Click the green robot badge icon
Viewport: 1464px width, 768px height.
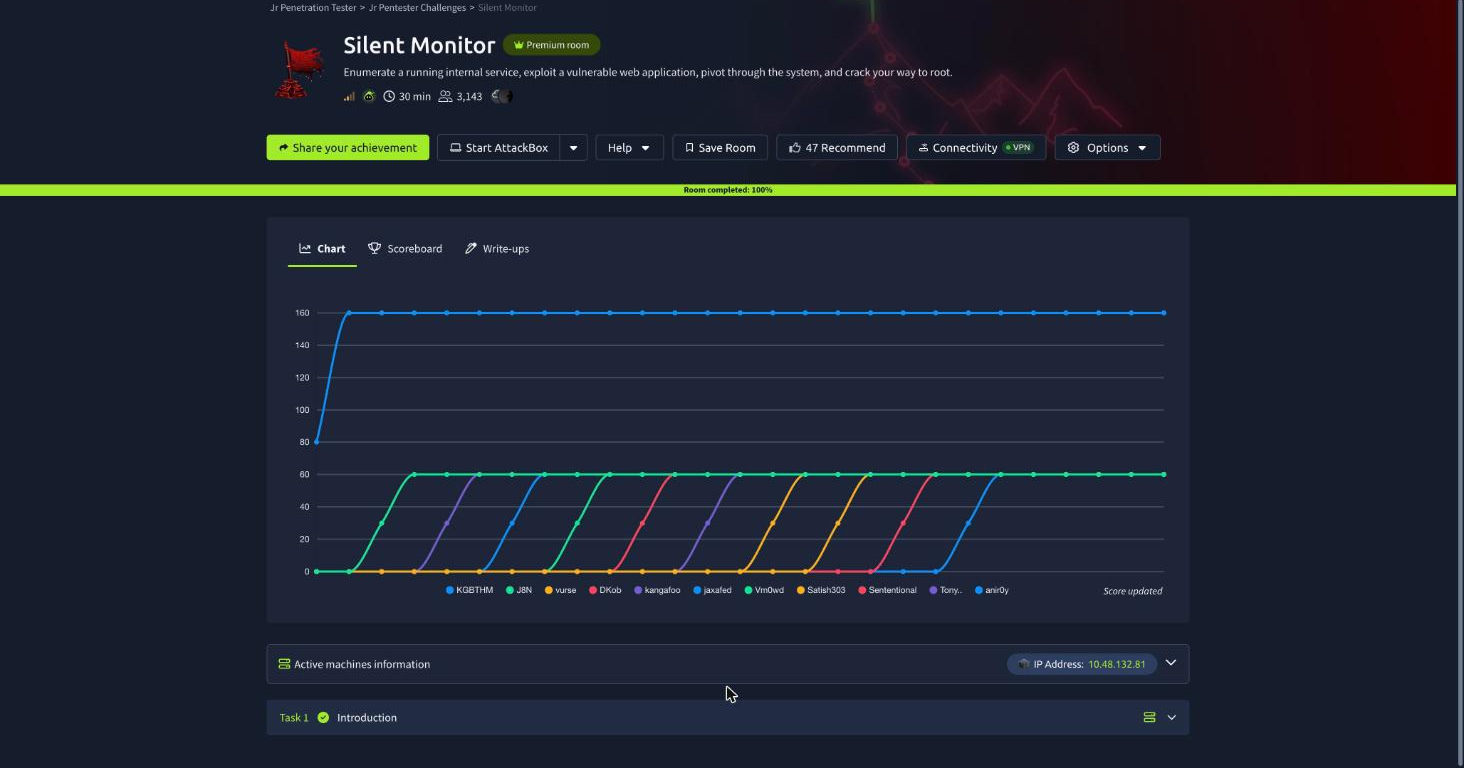pyautogui.click(x=369, y=96)
